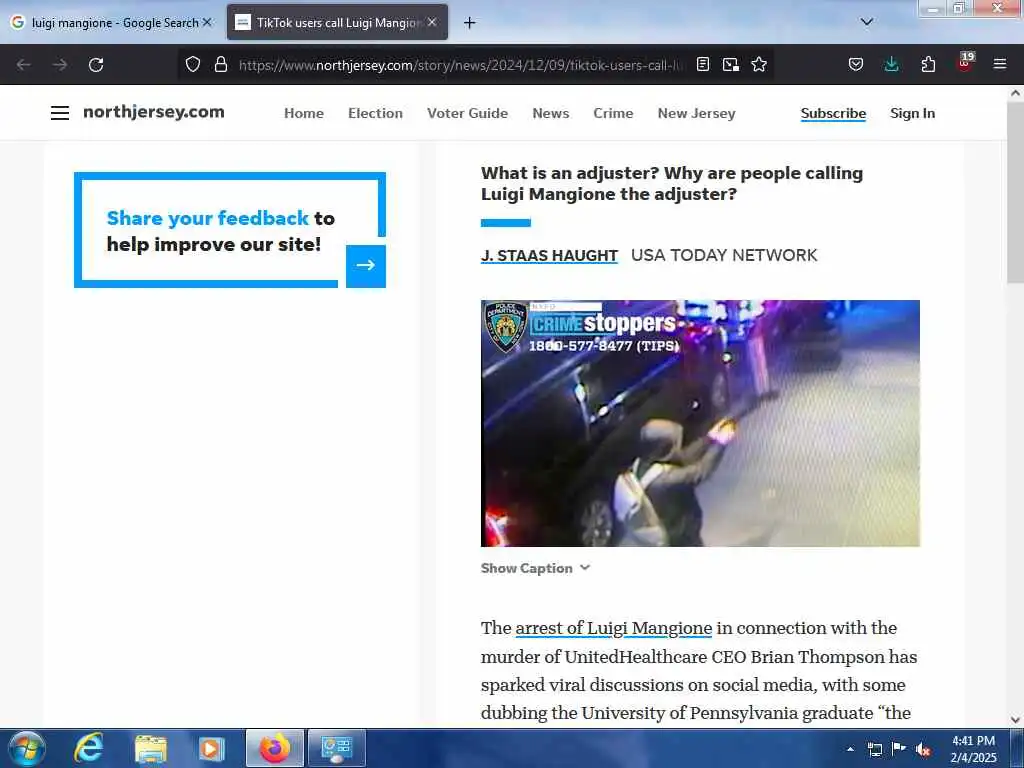Open Windows Explorer folder from taskbar
The height and width of the screenshot is (768, 1024).
151,748
